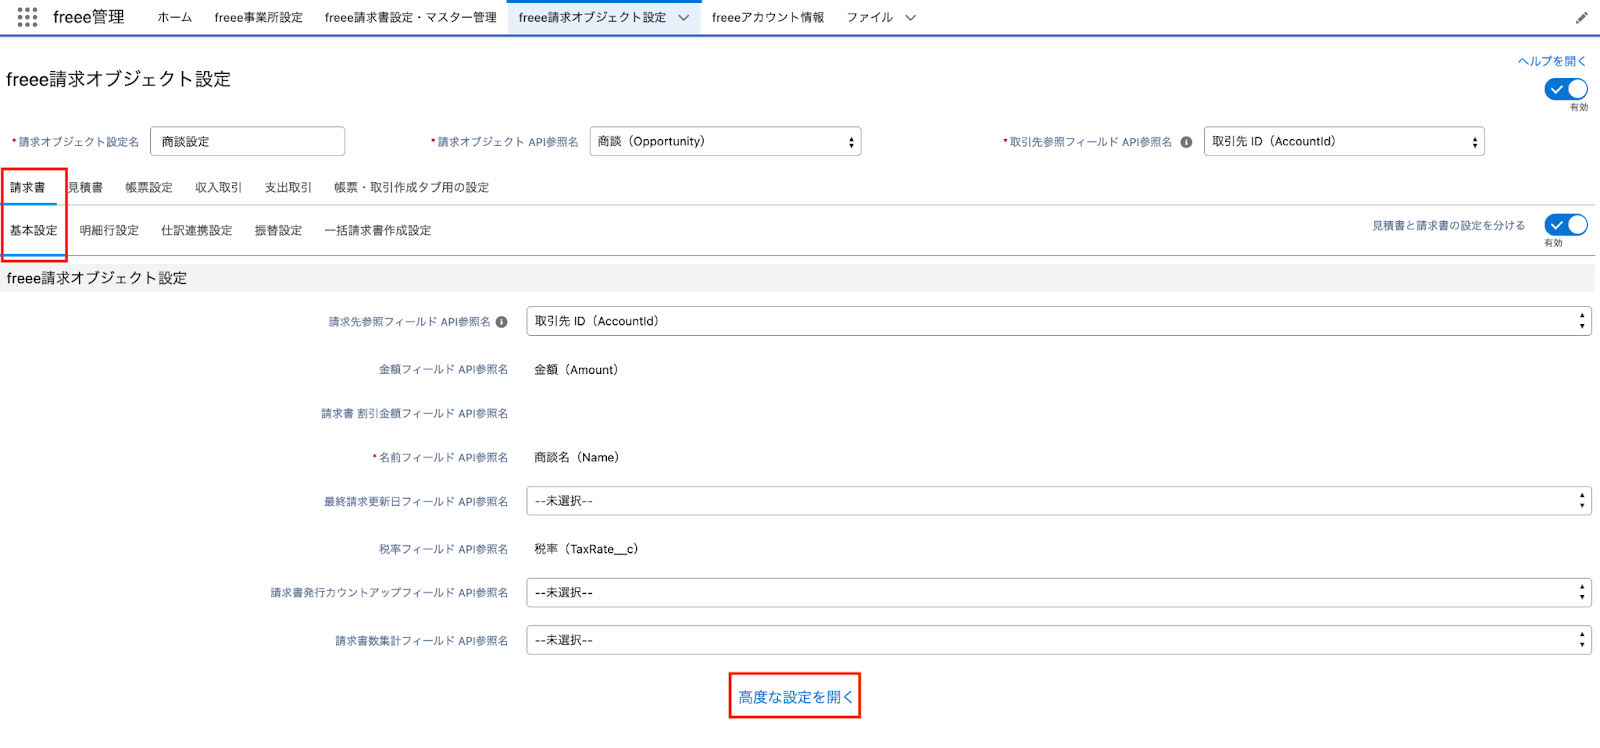Viewport: 1600px width, 748px height.
Task: Switch to the 帳票設定 tab
Action: pyautogui.click(x=149, y=187)
